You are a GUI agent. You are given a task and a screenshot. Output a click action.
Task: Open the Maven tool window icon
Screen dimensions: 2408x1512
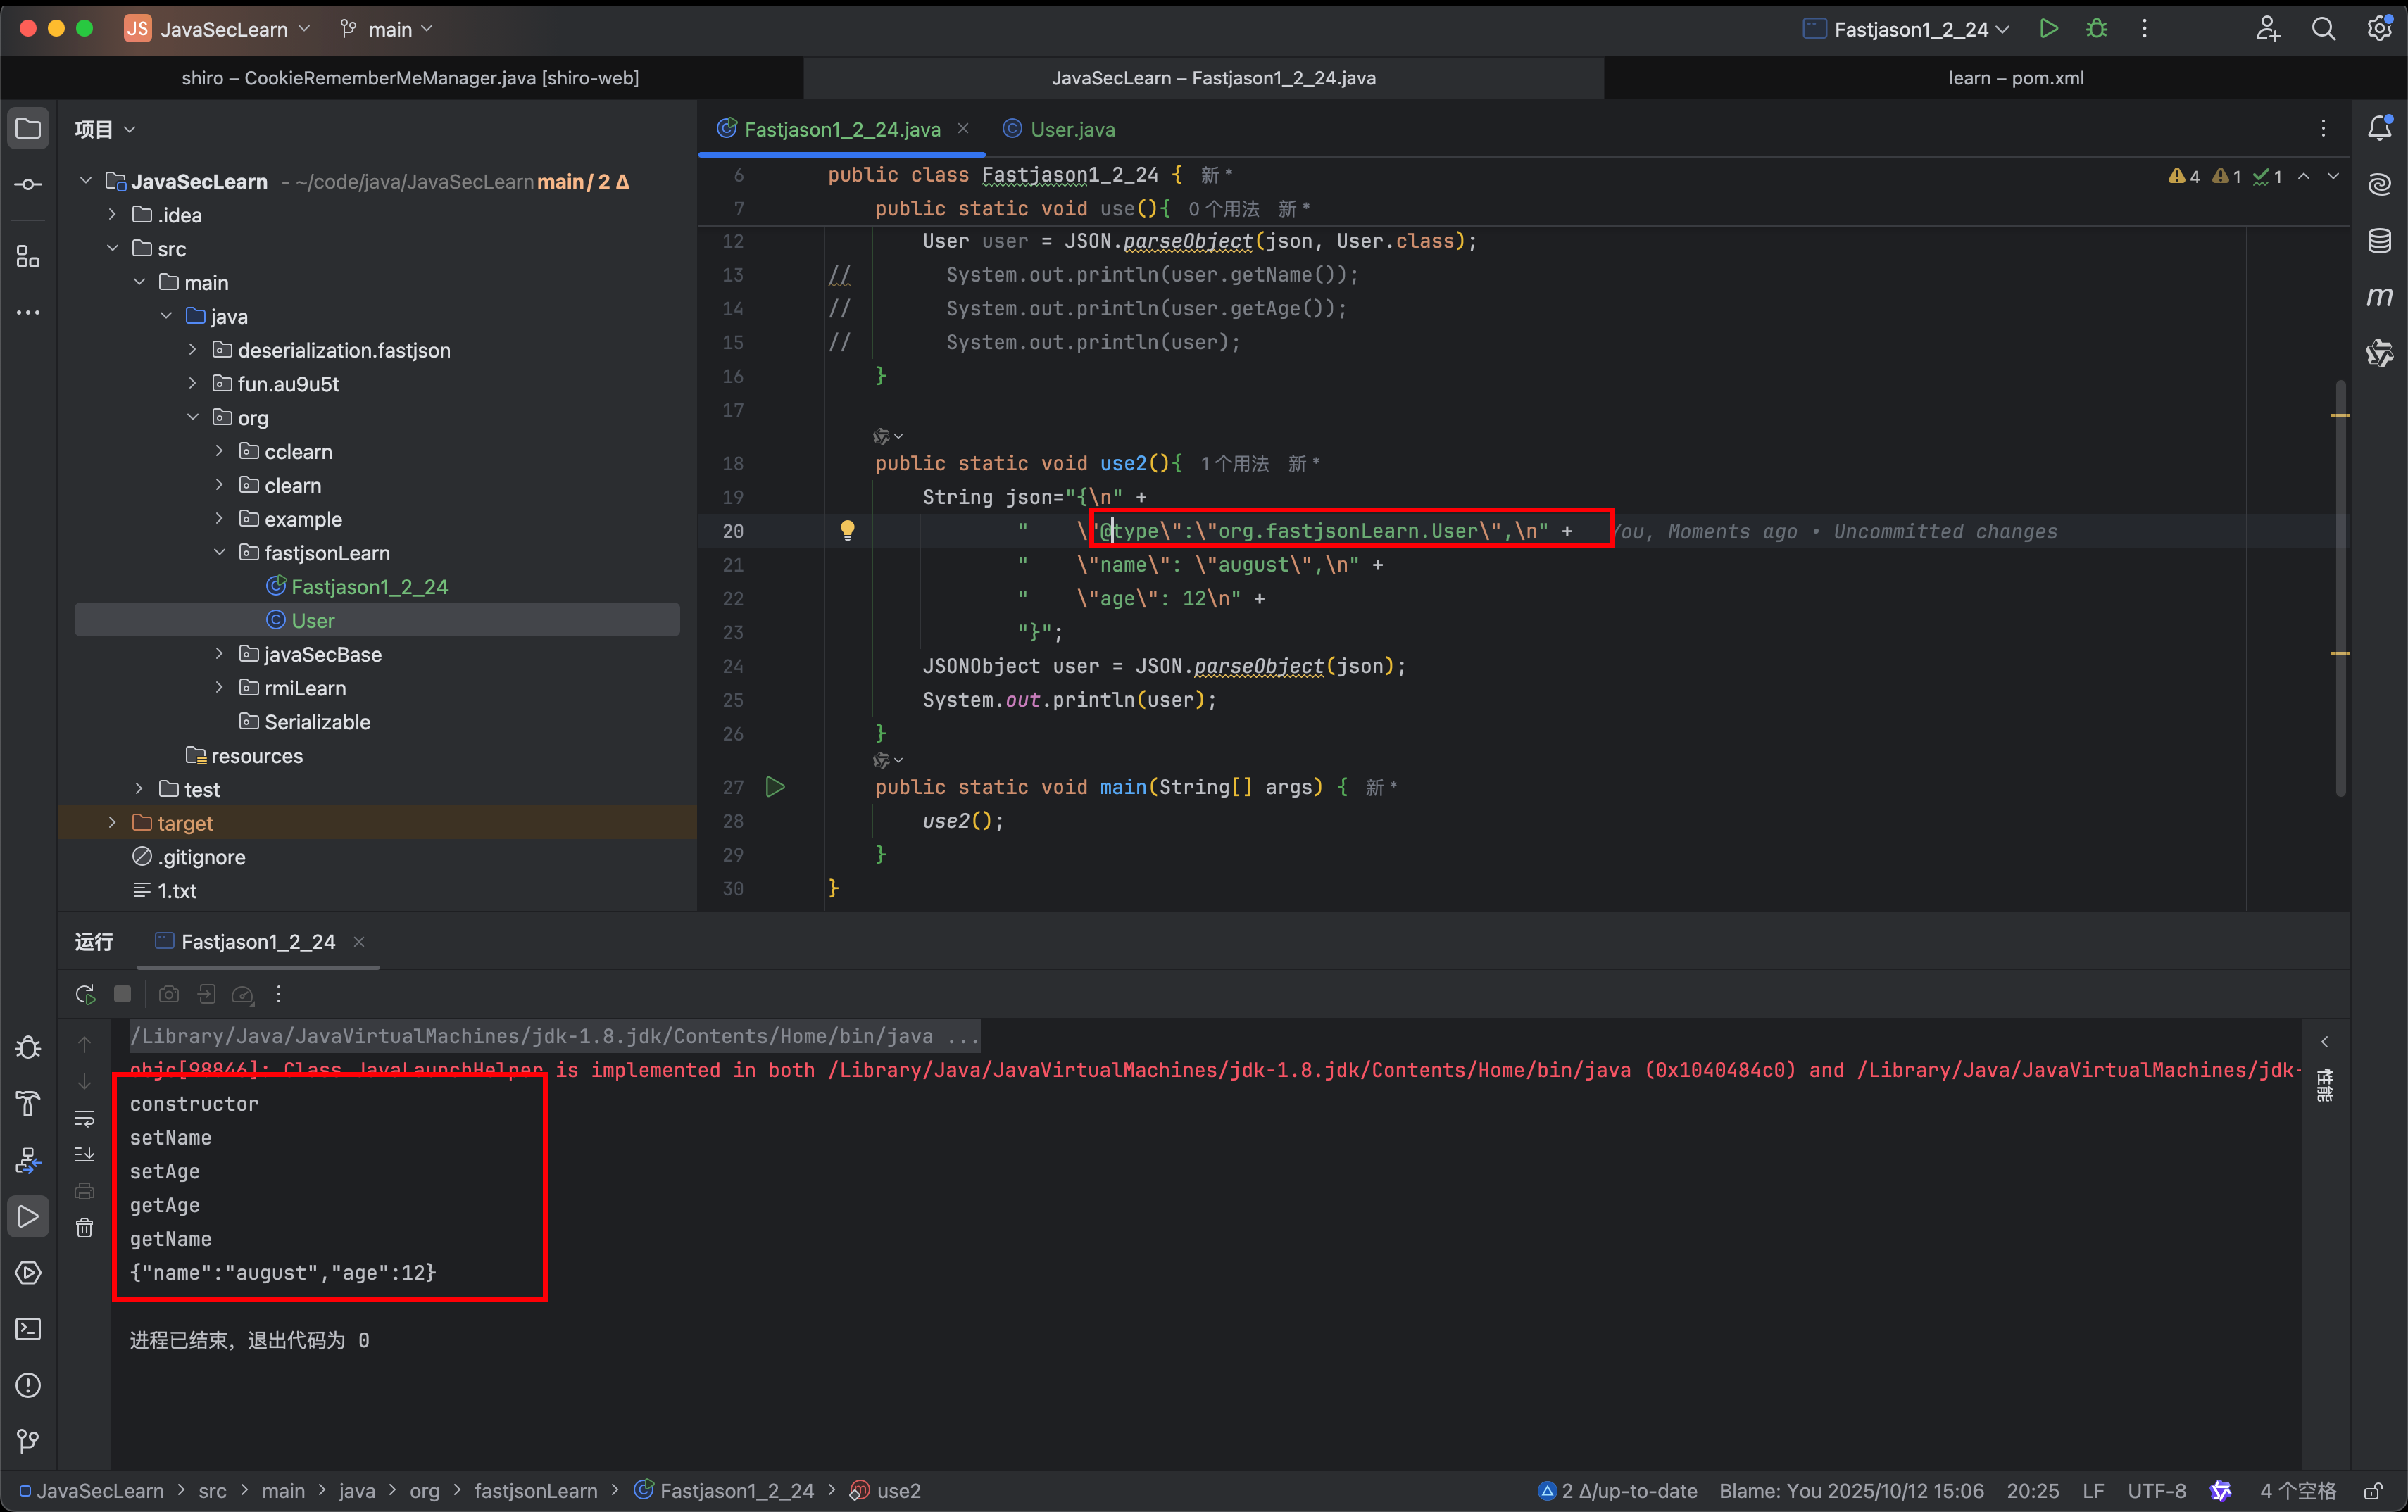point(2379,297)
